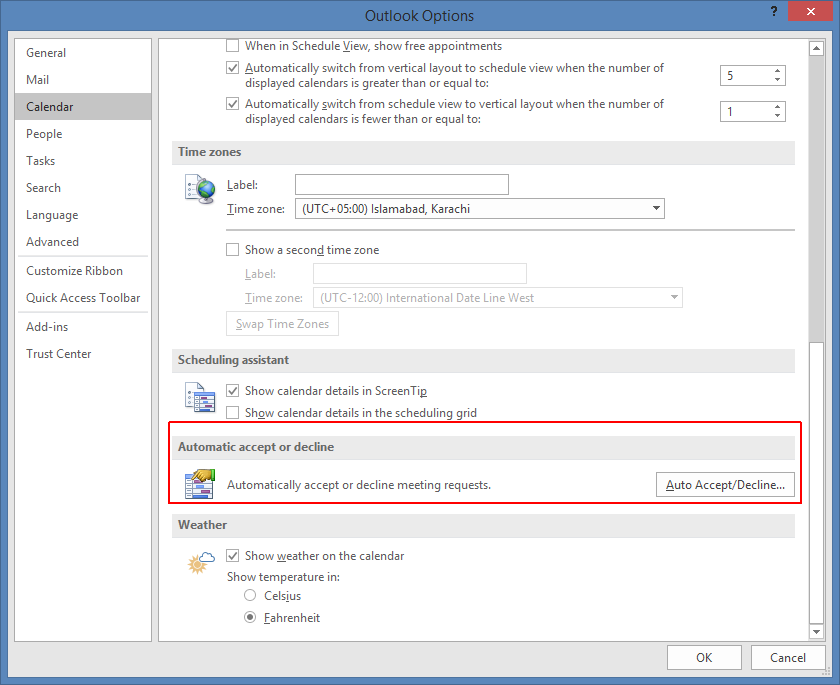Click the schedule view threshold value field

point(746,76)
